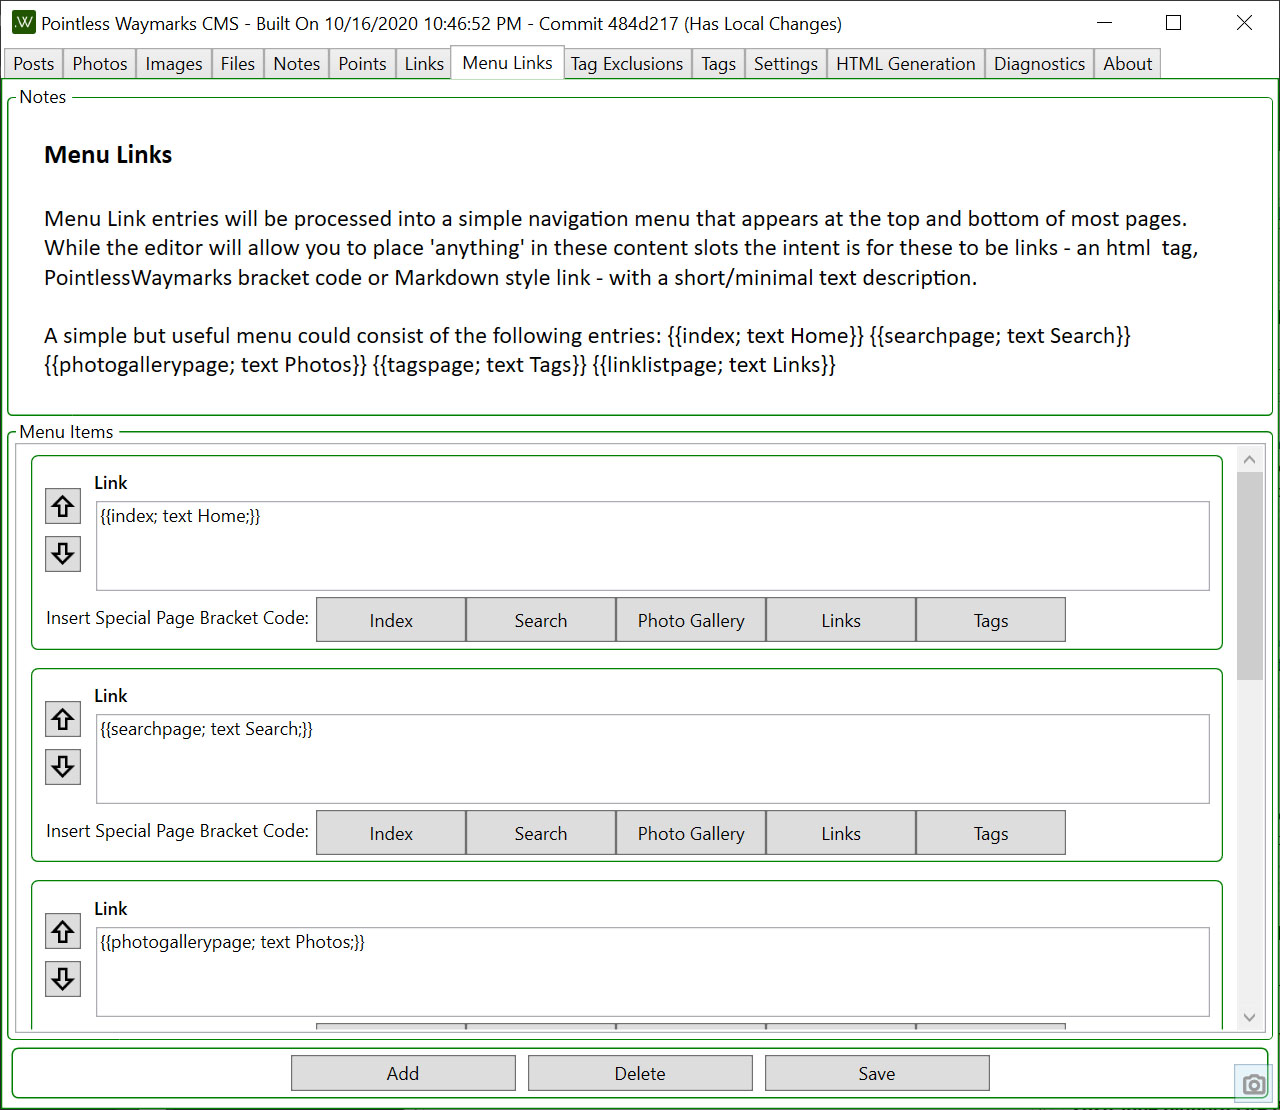
Task: Insert Links code in Home link item
Action: (841, 620)
